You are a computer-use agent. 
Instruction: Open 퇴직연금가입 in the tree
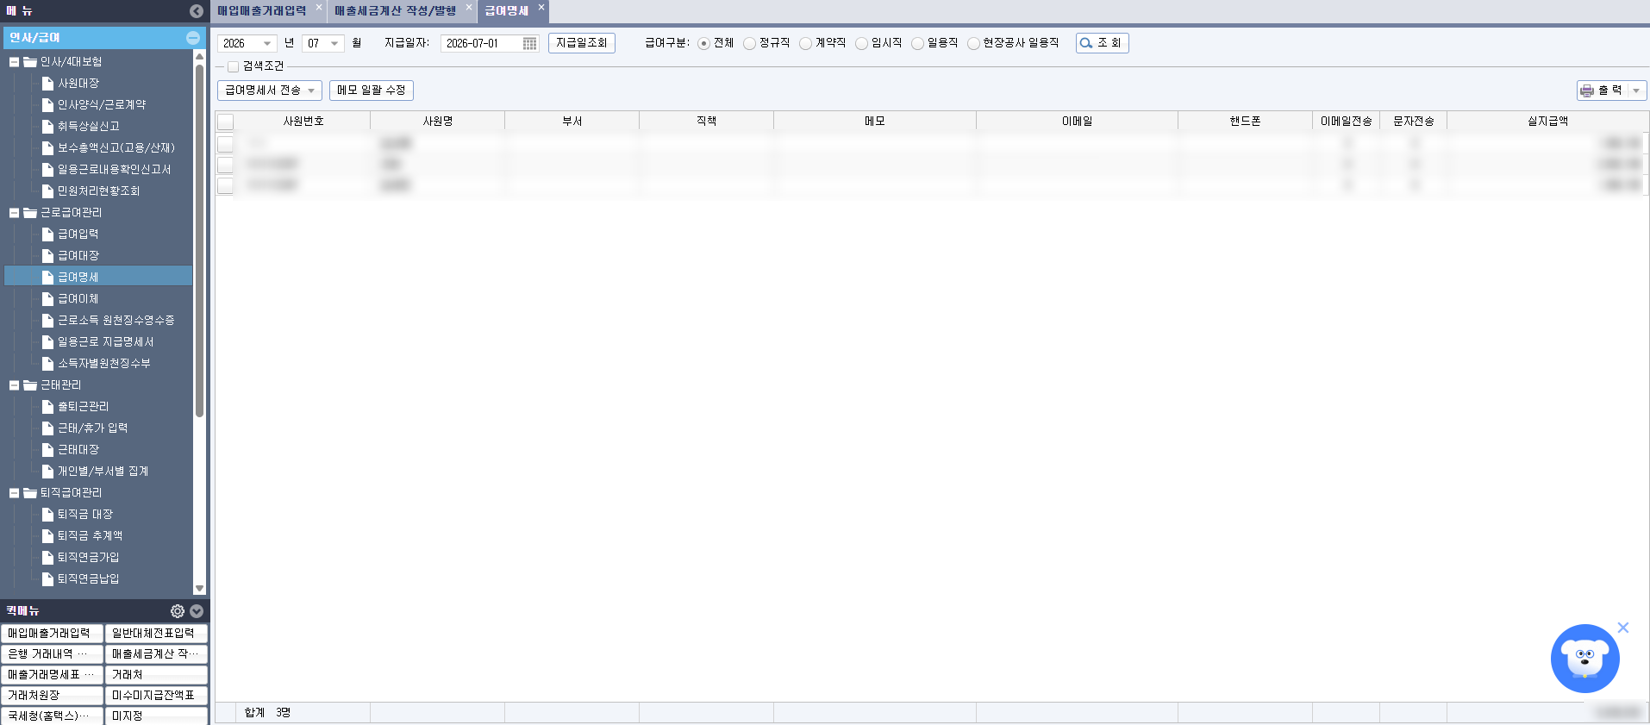(88, 558)
